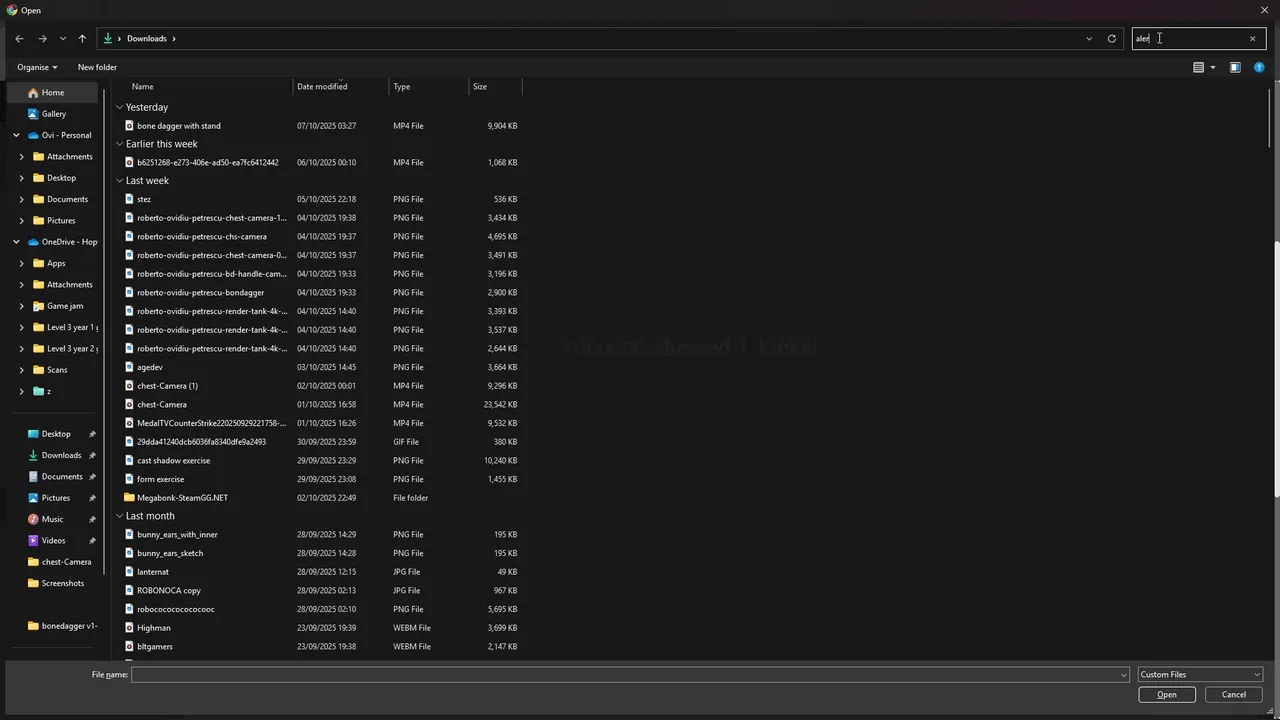Open the address bar history dropdown

coord(1089,39)
